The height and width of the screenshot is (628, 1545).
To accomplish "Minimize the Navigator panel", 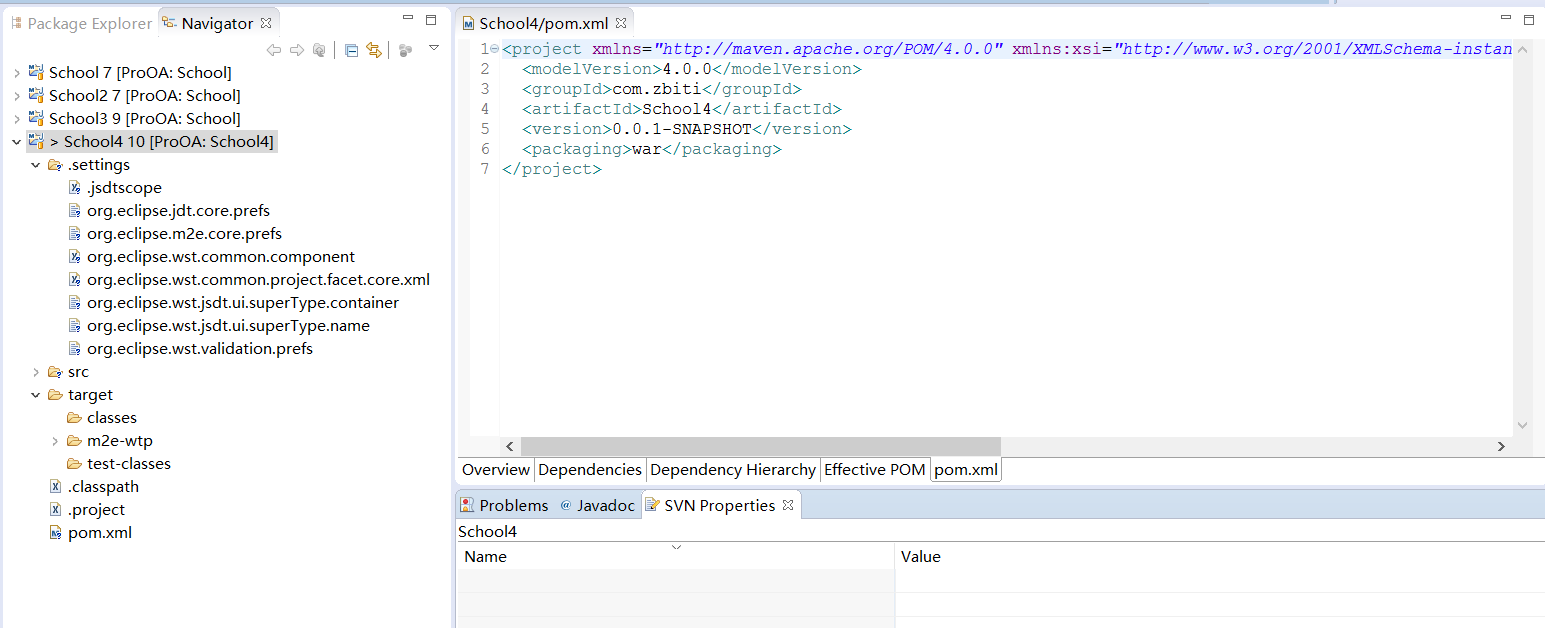I will tap(408, 19).
